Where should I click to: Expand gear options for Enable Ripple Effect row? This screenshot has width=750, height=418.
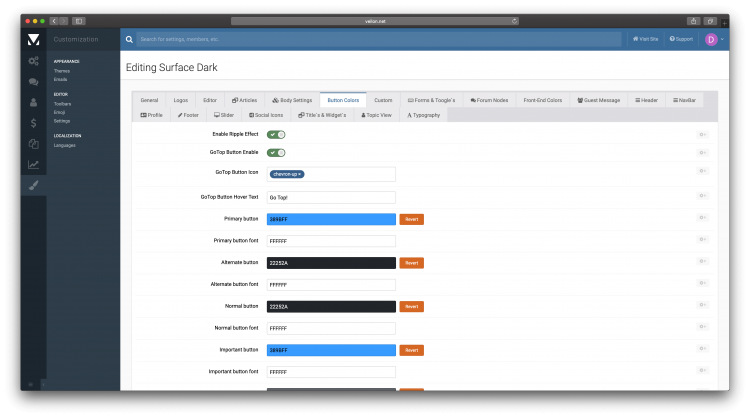point(702,134)
